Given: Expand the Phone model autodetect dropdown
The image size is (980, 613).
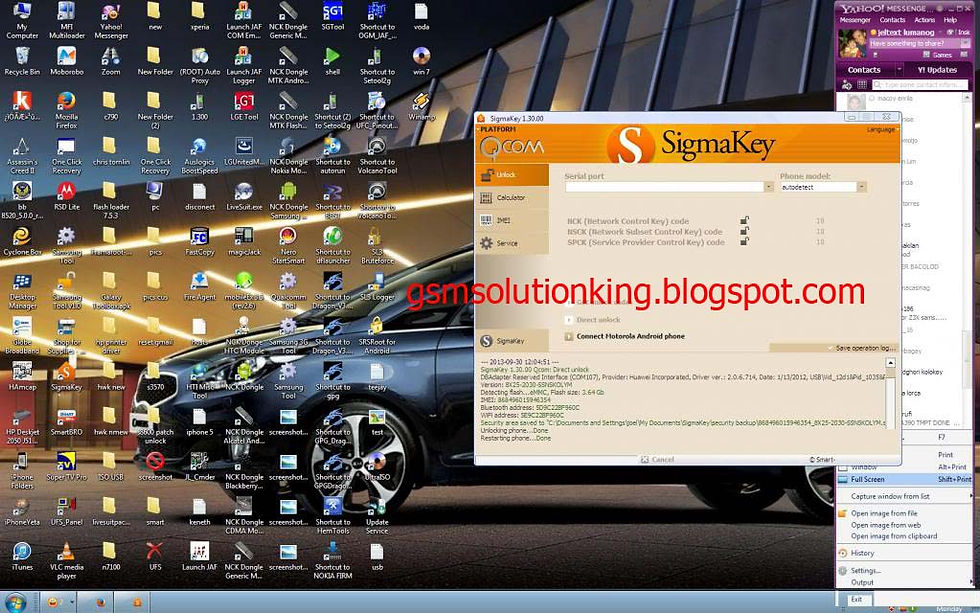Looking at the screenshot, I should 861,187.
